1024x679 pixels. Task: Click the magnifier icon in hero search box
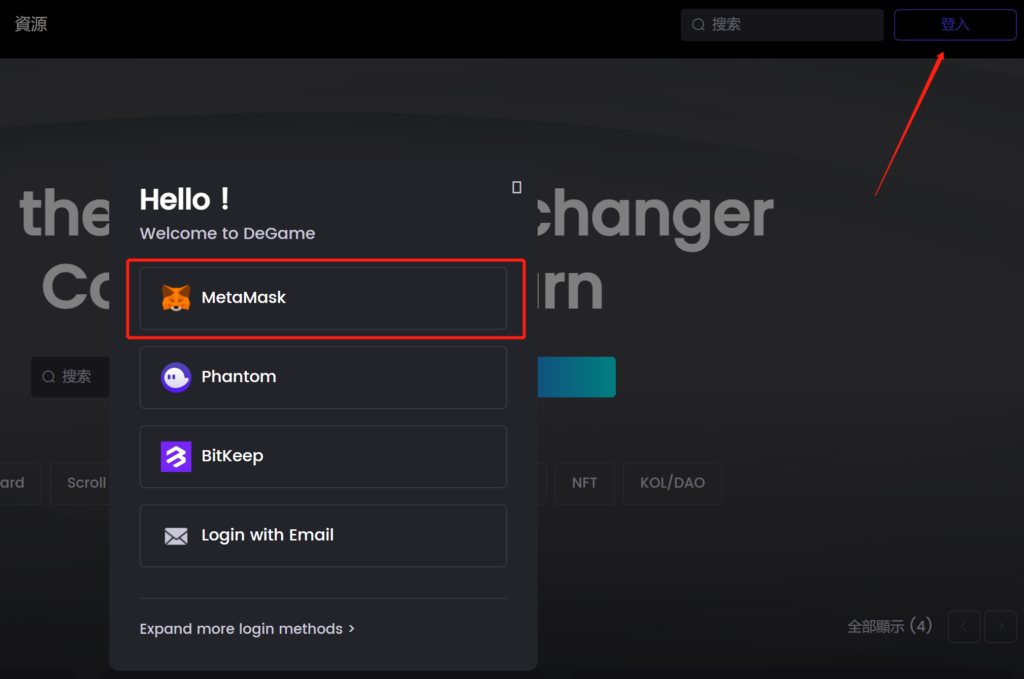(x=48, y=377)
